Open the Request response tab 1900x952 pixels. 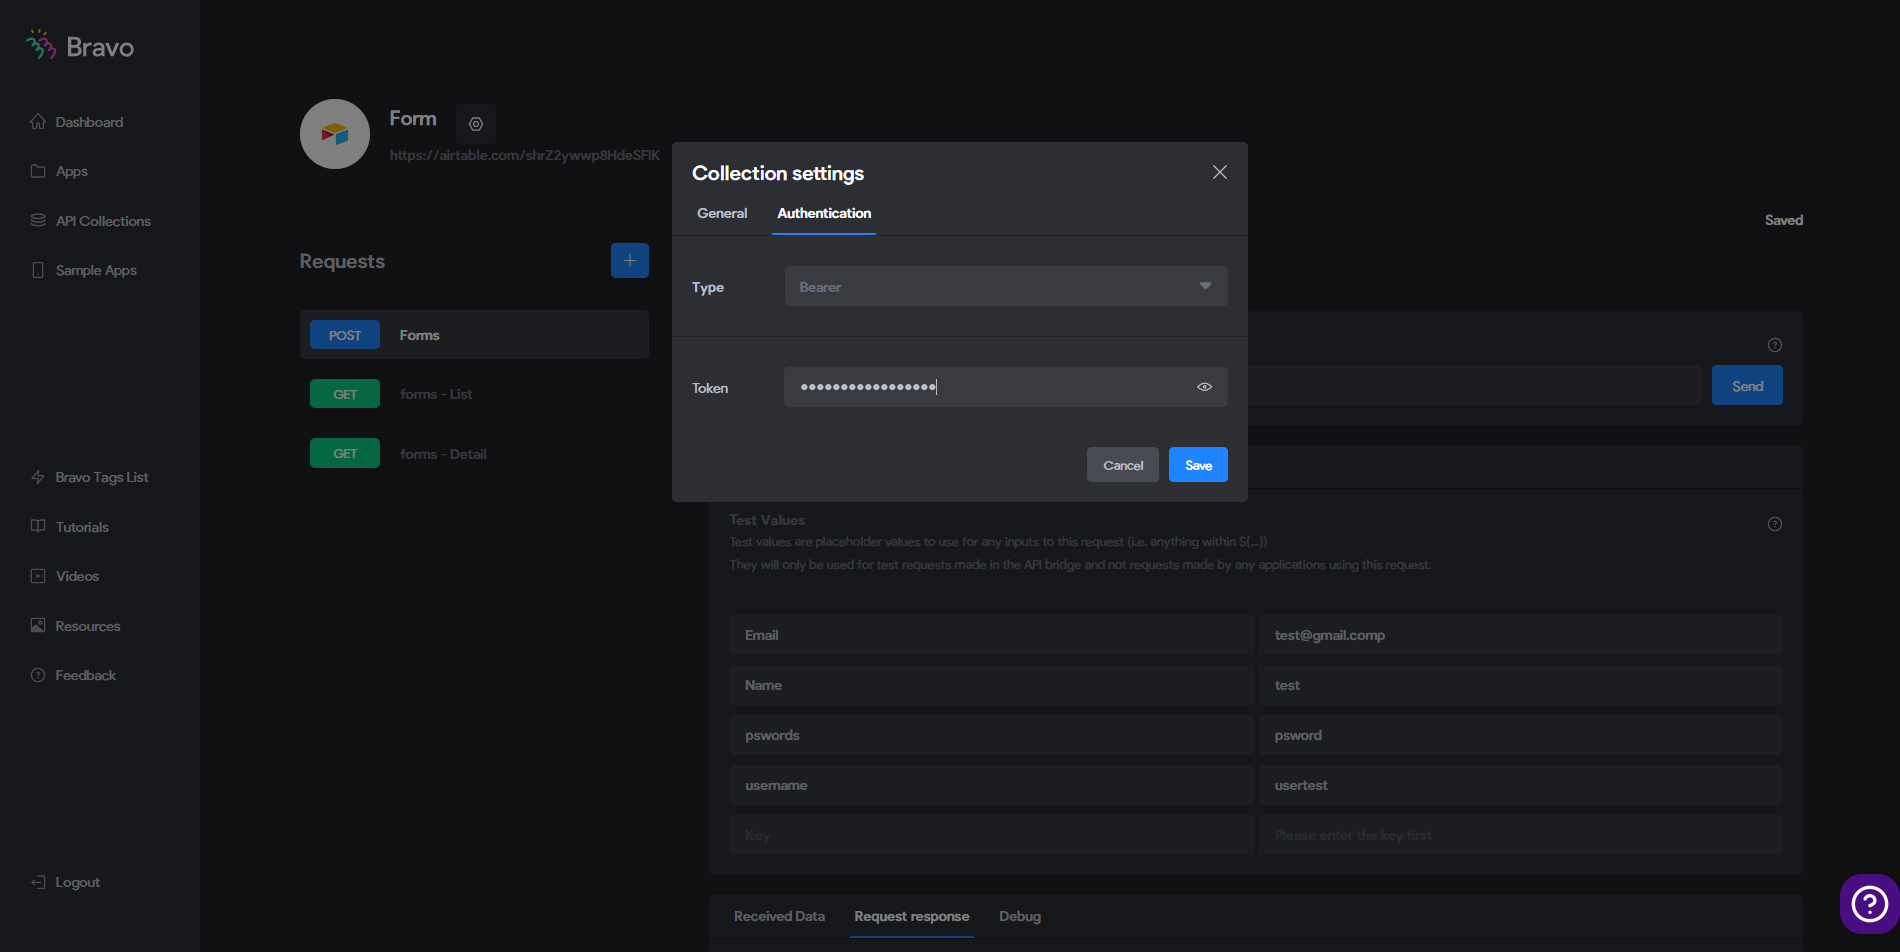coord(912,916)
